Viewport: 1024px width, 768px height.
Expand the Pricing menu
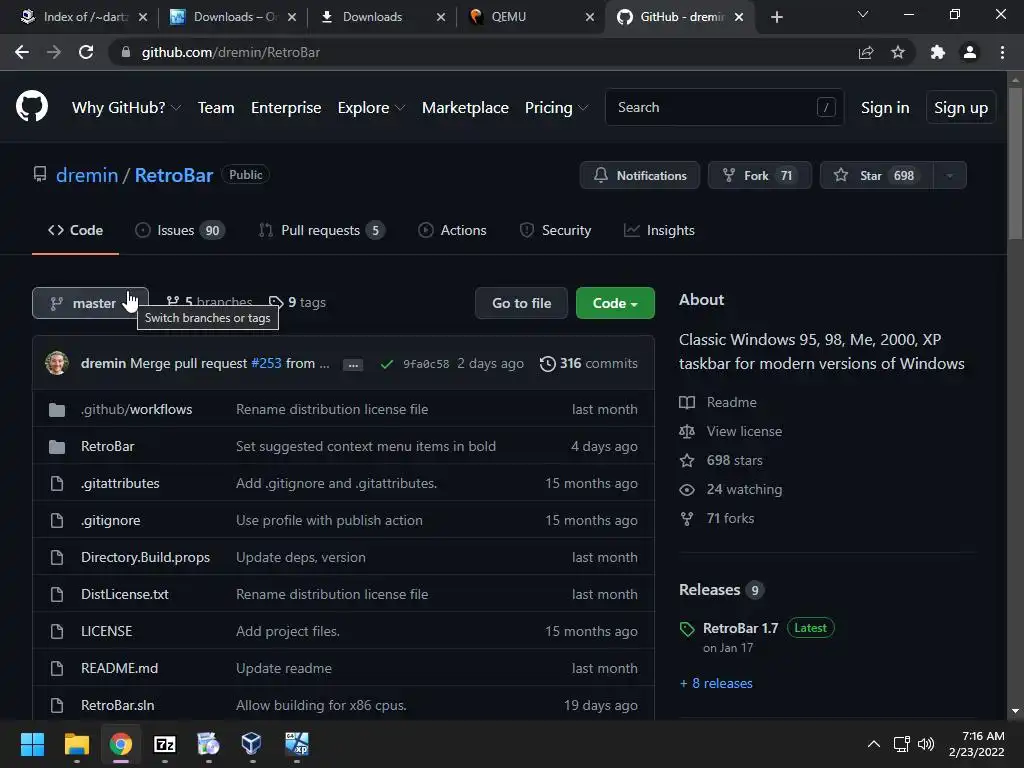556,107
